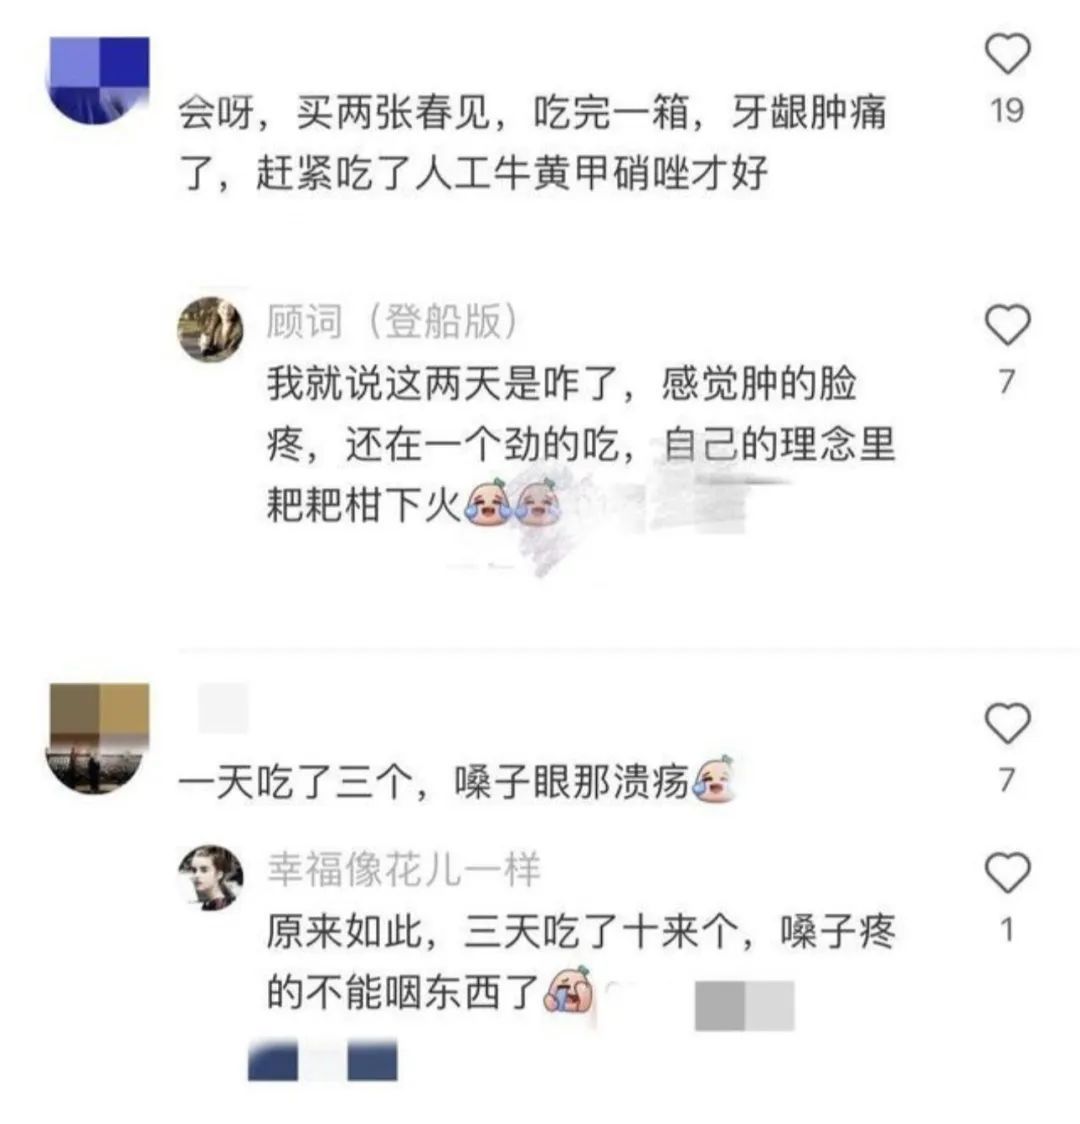This screenshot has height=1124, width=1080.
Task: Tap the blurred gray username above 一天吃了三个
Action: [x=223, y=708]
